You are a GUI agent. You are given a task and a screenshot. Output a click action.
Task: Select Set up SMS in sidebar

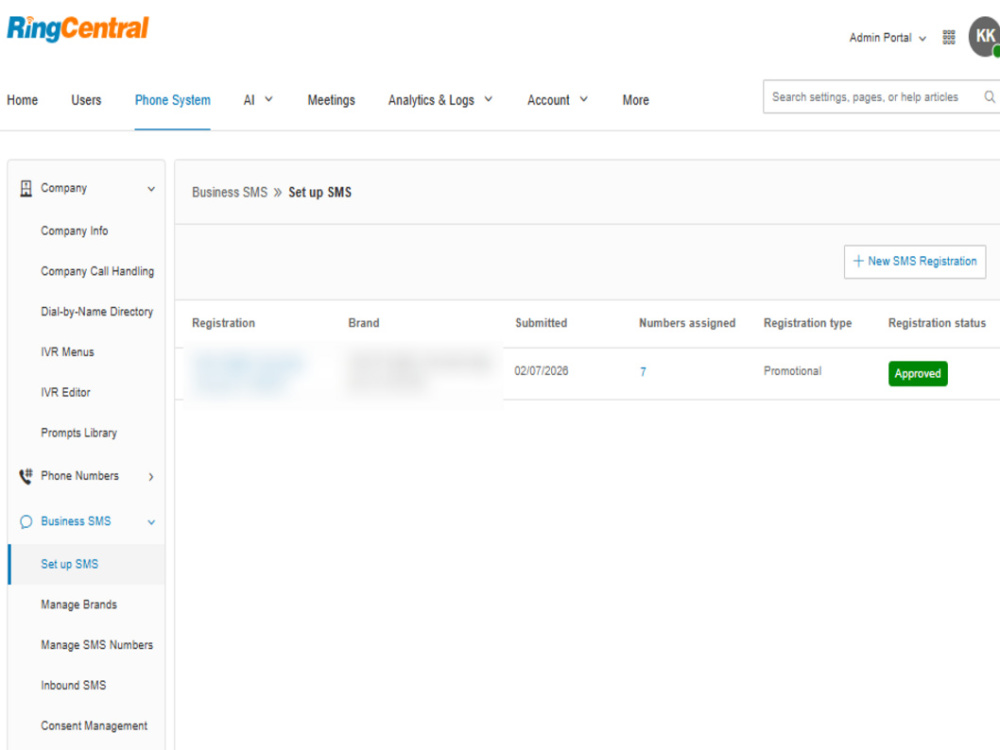(x=87, y=564)
